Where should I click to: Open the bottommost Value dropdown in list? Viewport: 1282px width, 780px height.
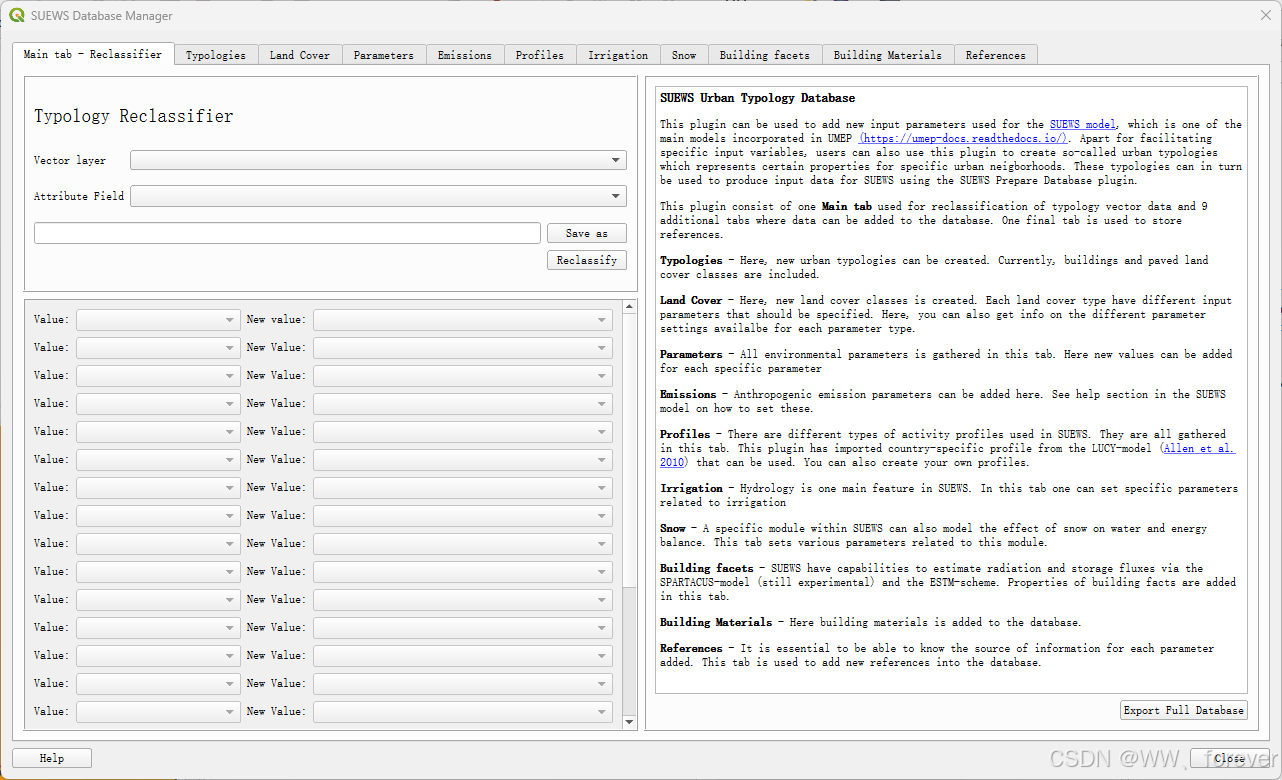tap(158, 712)
